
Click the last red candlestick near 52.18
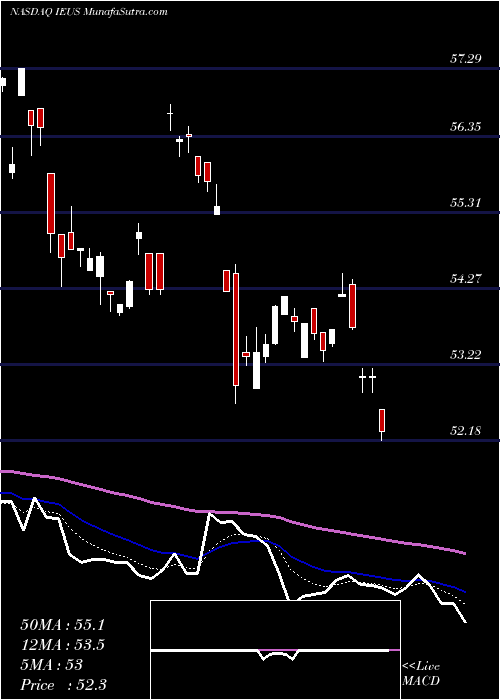point(382,421)
